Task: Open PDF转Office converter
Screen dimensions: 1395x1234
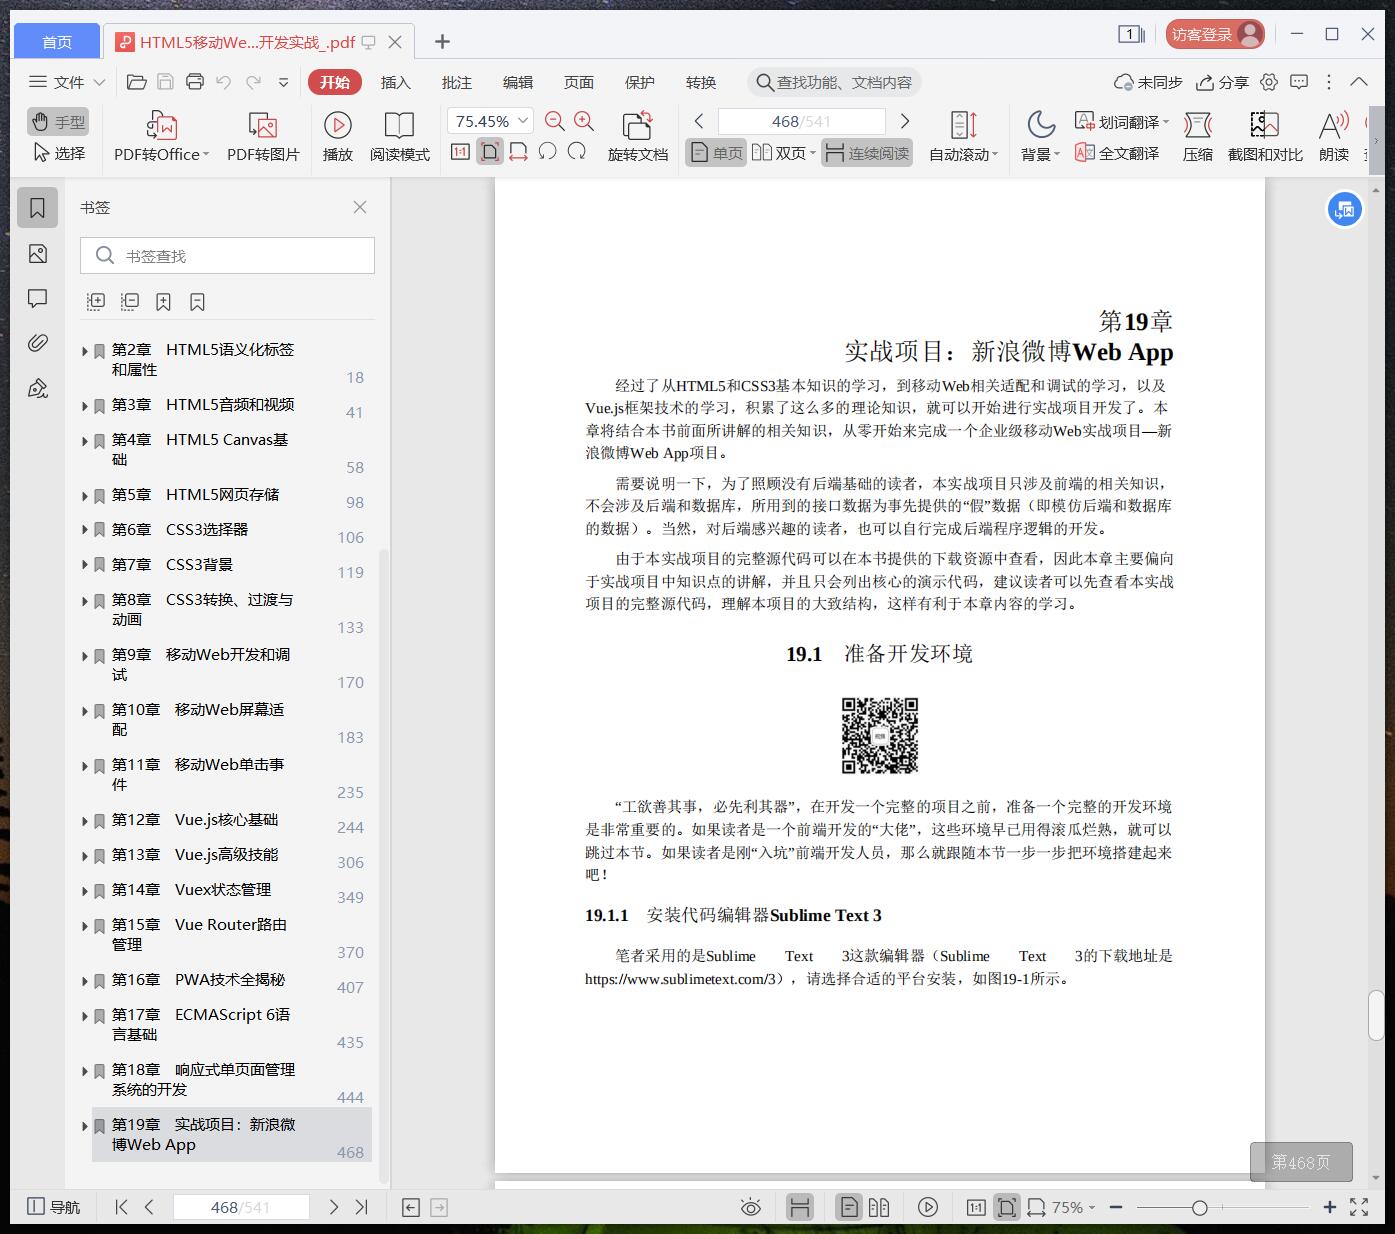Action: coord(161,137)
